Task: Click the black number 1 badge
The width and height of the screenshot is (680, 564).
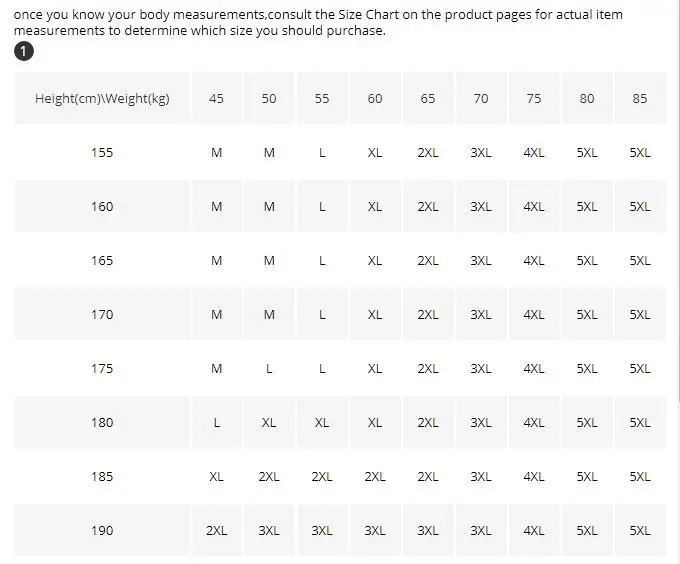Action: [23, 52]
